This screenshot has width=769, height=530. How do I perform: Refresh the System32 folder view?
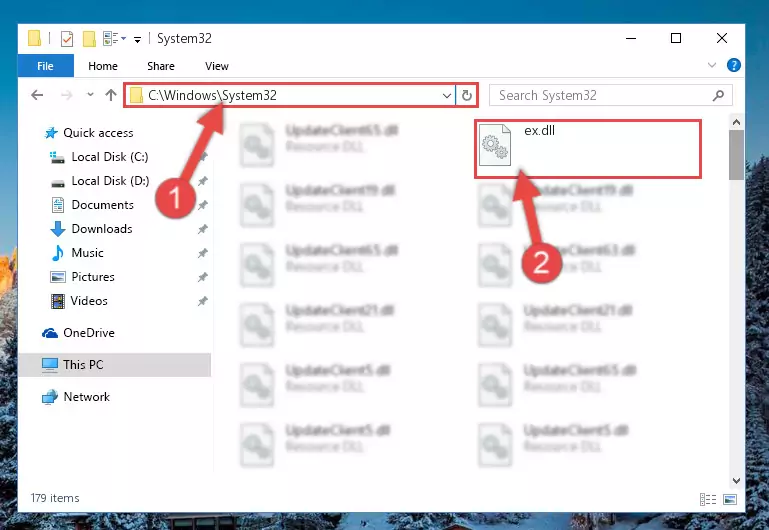[x=466, y=96]
